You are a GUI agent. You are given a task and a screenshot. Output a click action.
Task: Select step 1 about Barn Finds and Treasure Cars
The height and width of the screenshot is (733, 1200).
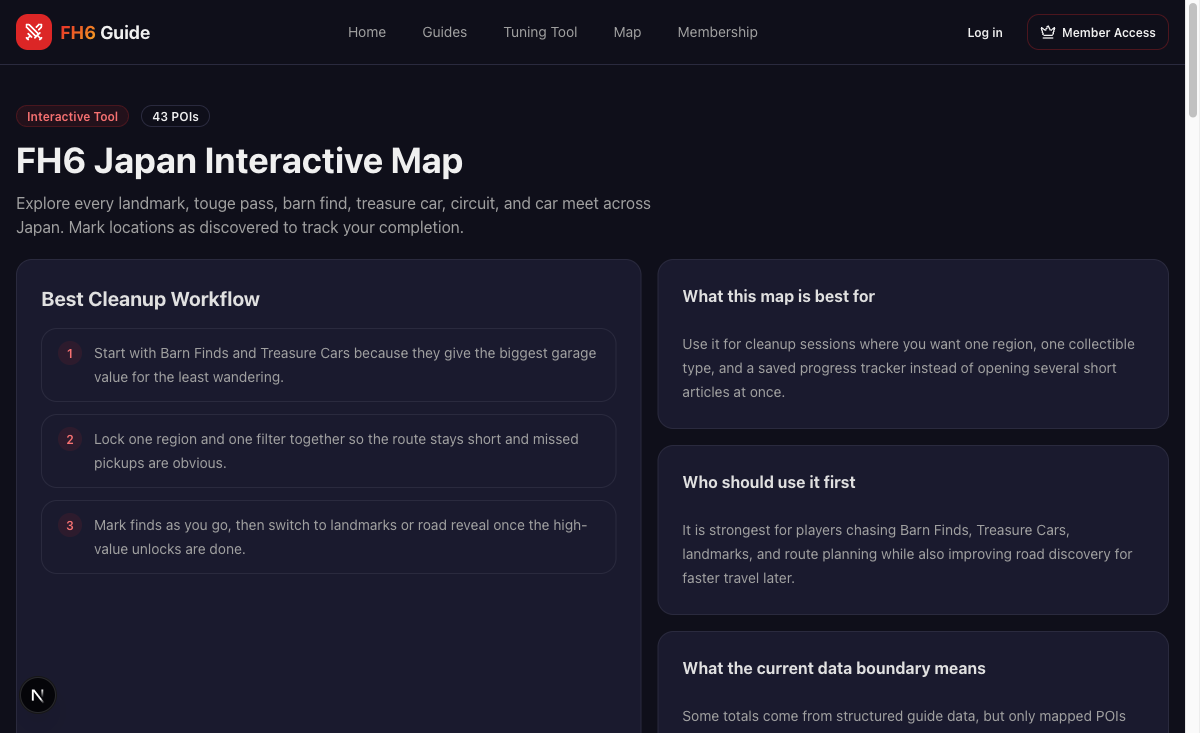[328, 365]
